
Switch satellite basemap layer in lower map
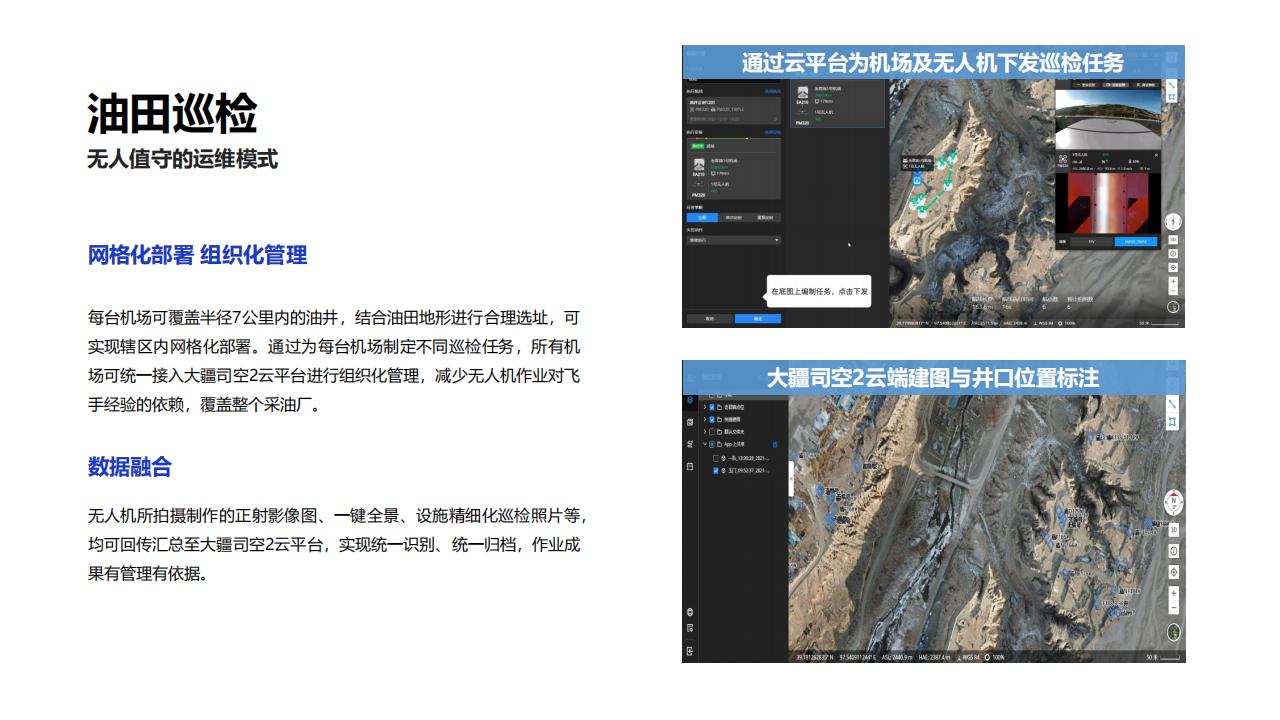pos(1174,632)
